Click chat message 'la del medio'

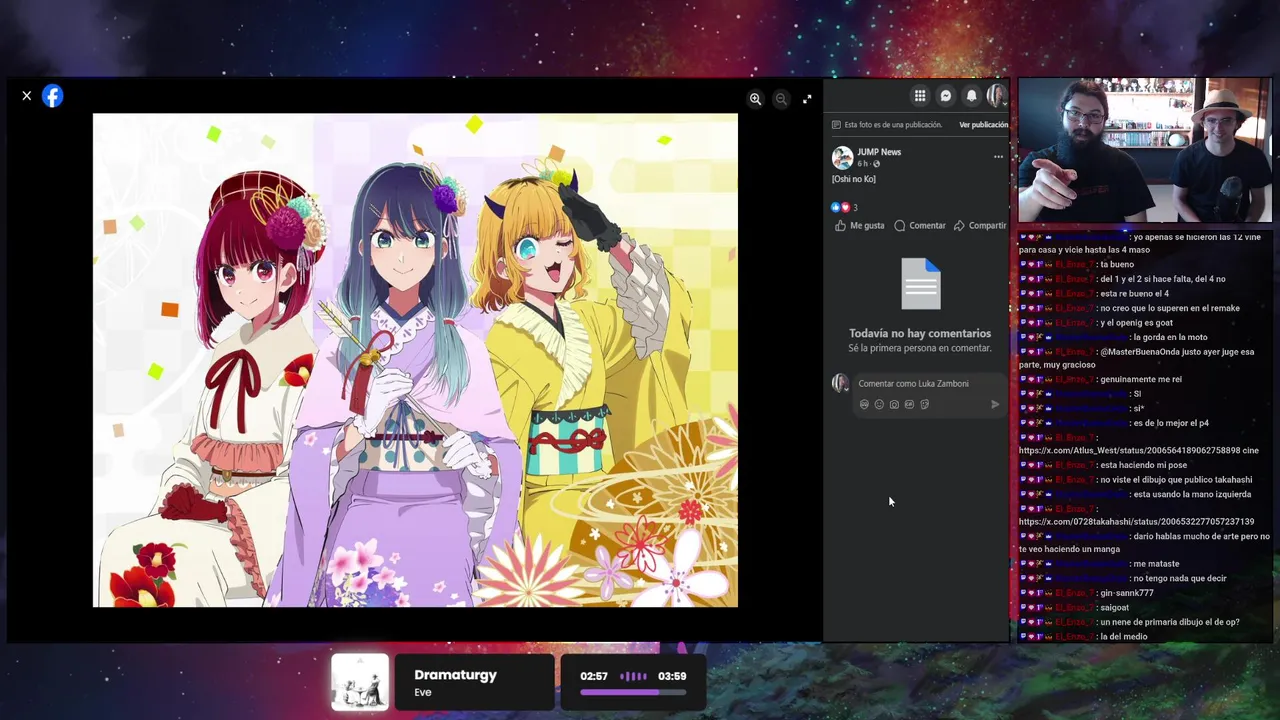(x=1123, y=637)
